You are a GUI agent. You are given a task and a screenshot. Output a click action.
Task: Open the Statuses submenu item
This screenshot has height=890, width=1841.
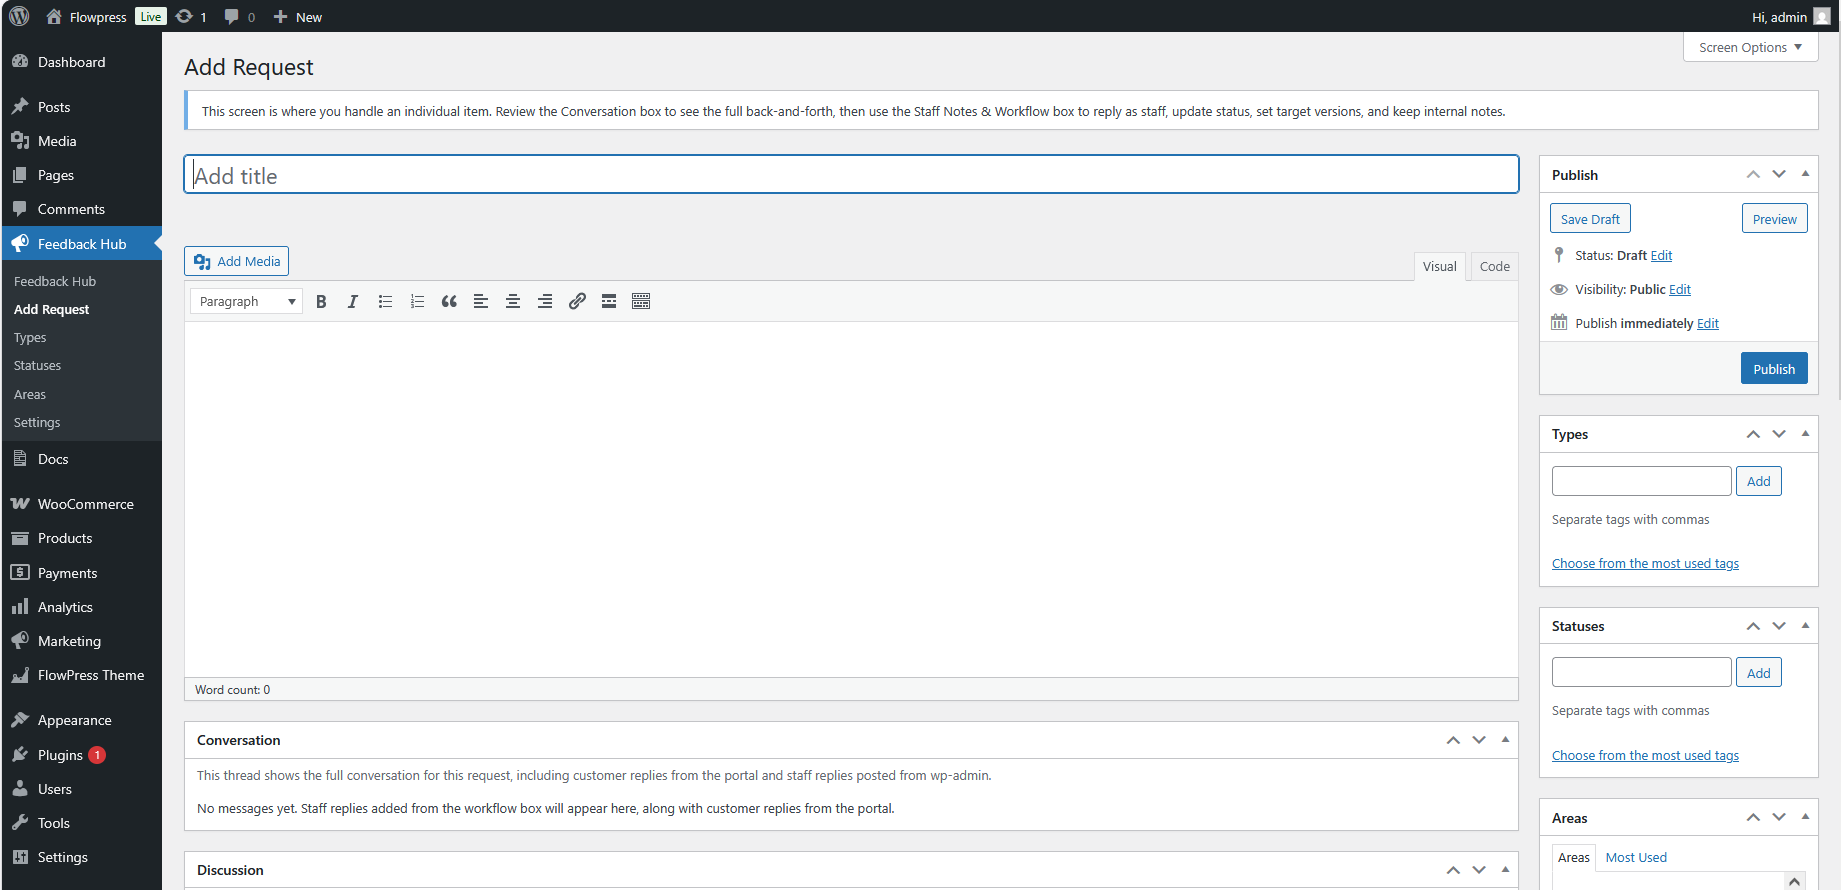(38, 366)
